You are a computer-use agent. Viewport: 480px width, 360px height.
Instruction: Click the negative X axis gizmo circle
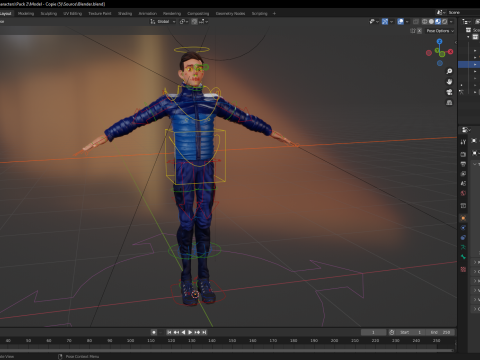429,53
